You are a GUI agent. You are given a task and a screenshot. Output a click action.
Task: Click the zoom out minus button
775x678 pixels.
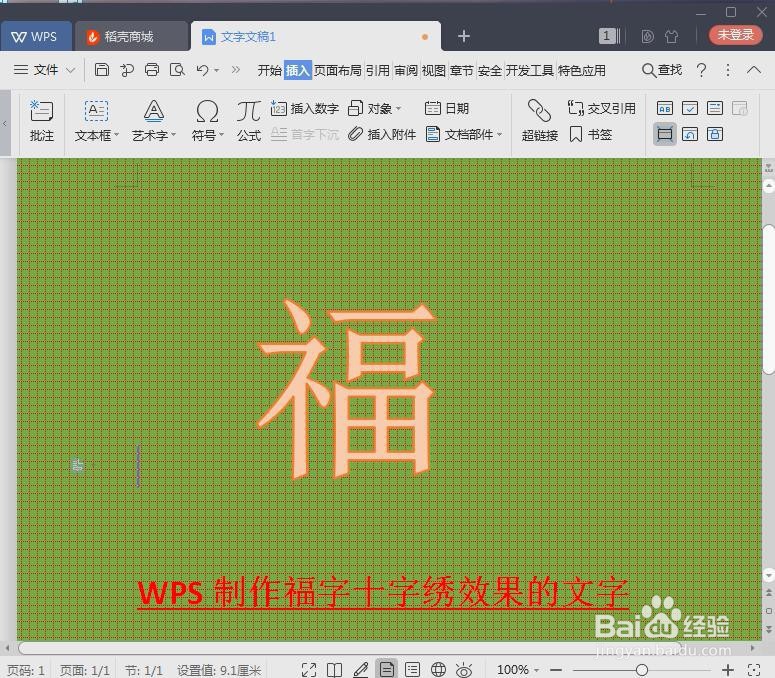(x=556, y=670)
